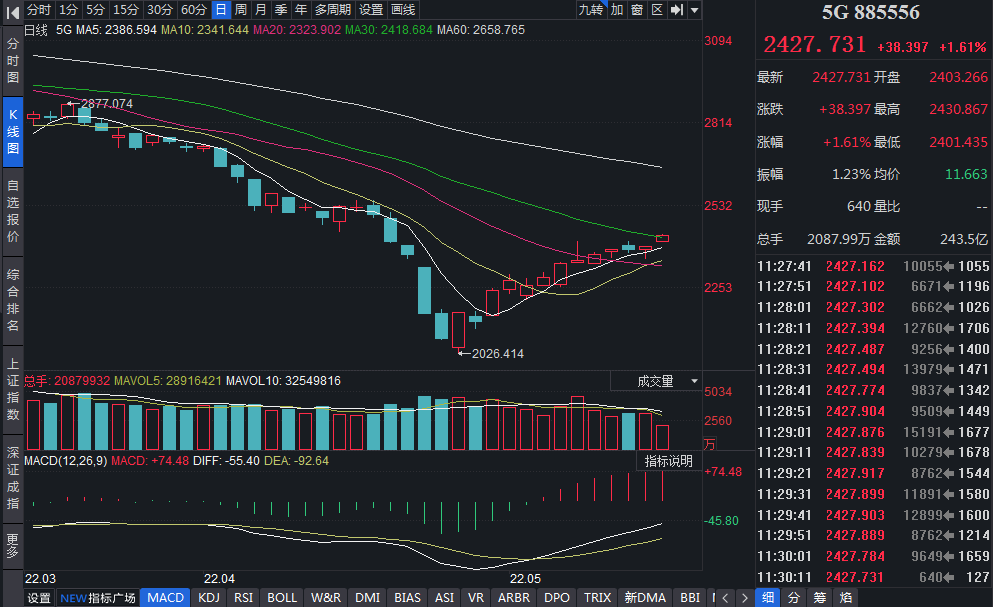The width and height of the screenshot is (993, 607).
Task: Switch to the 60分 minute period
Action: coord(194,10)
